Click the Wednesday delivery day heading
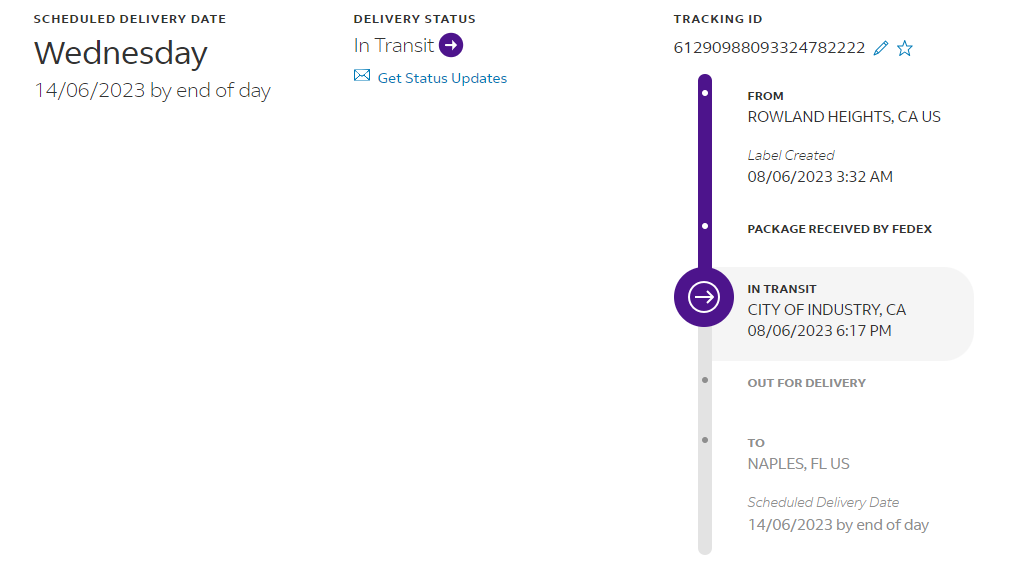The width and height of the screenshot is (1028, 566). (121, 52)
